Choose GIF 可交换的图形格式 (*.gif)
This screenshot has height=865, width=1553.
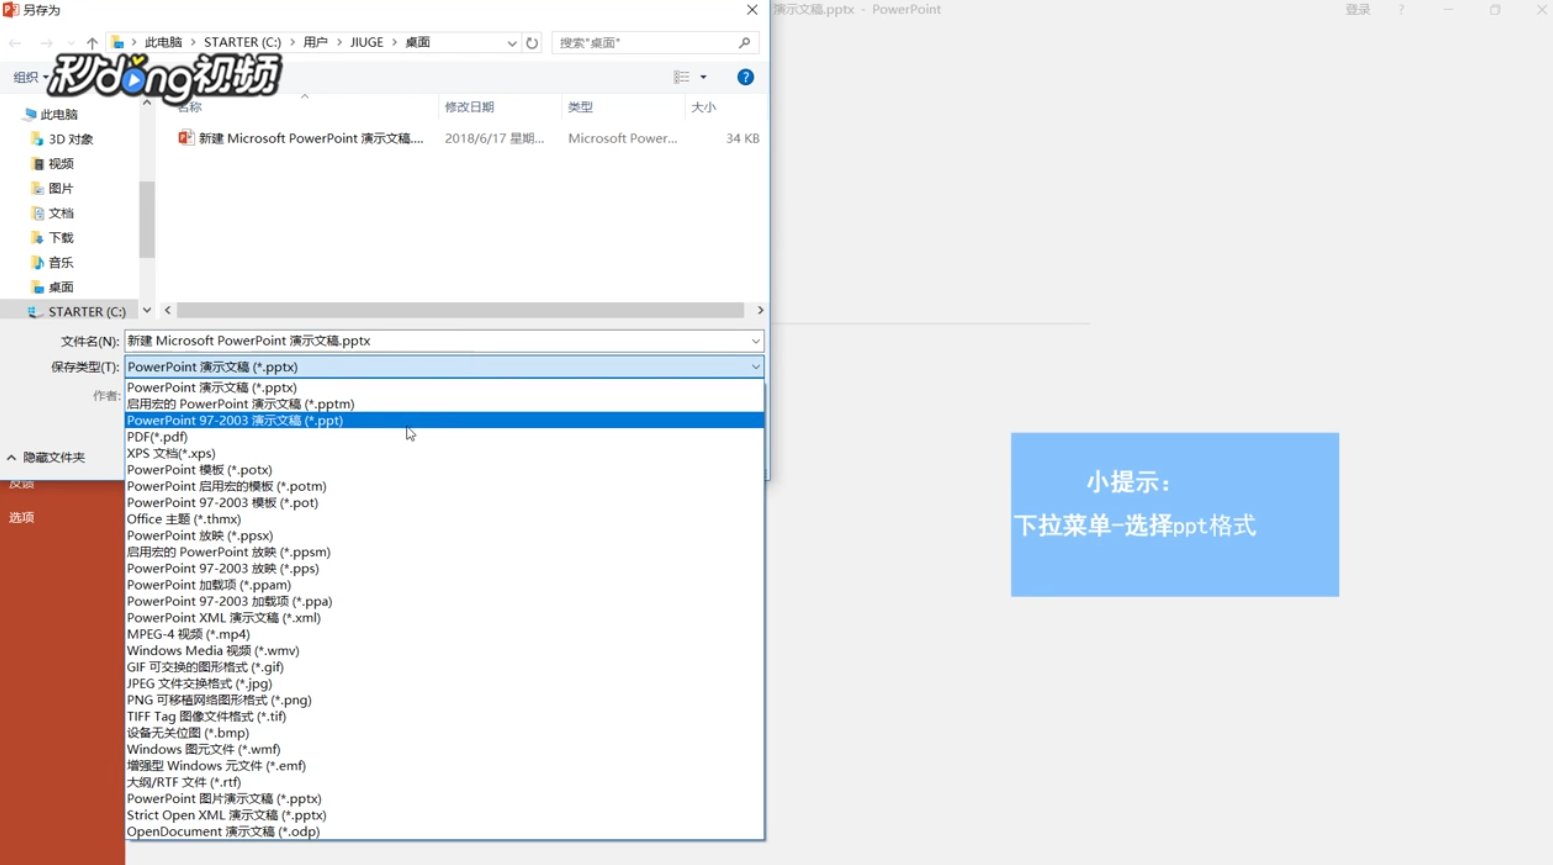[x=444, y=668]
